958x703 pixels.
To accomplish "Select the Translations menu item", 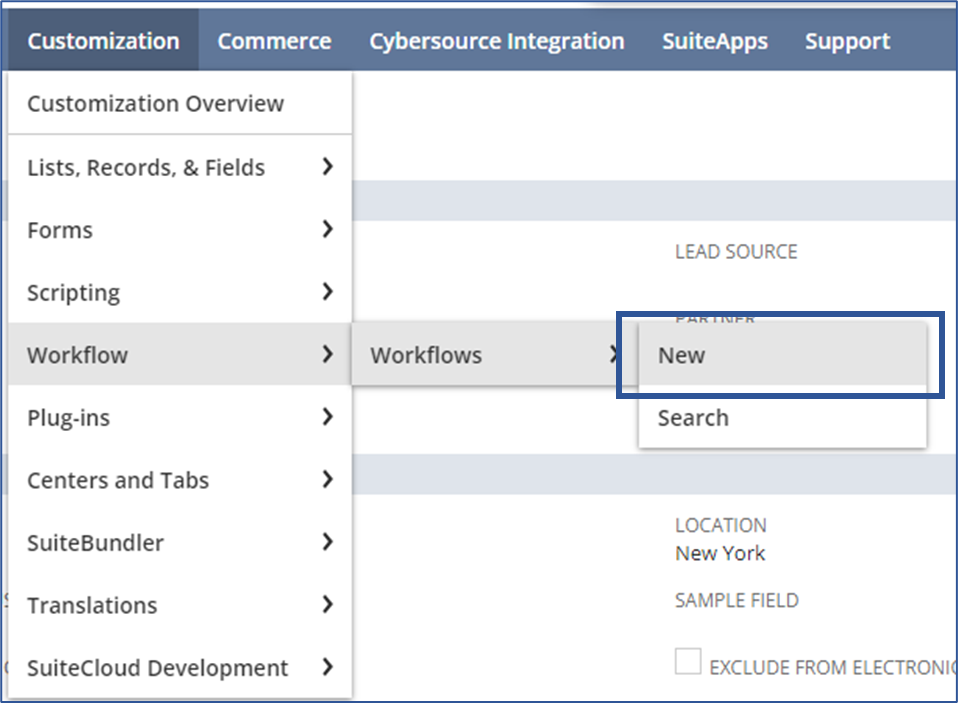I will click(x=180, y=605).
